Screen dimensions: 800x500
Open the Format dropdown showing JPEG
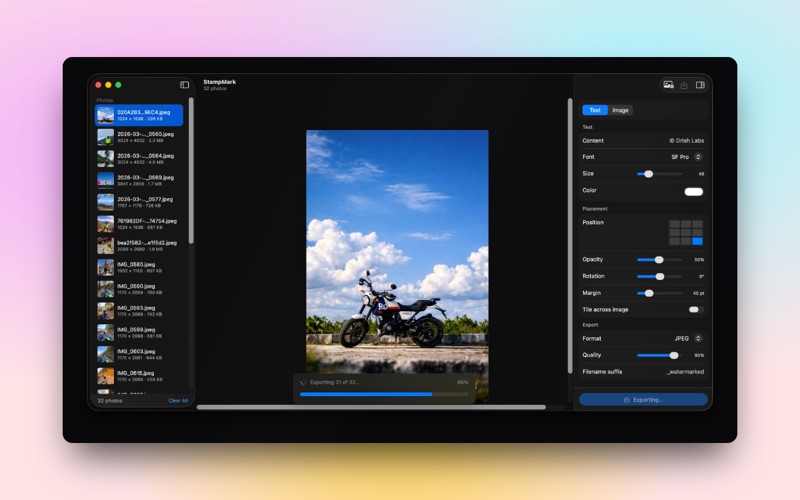(688, 339)
